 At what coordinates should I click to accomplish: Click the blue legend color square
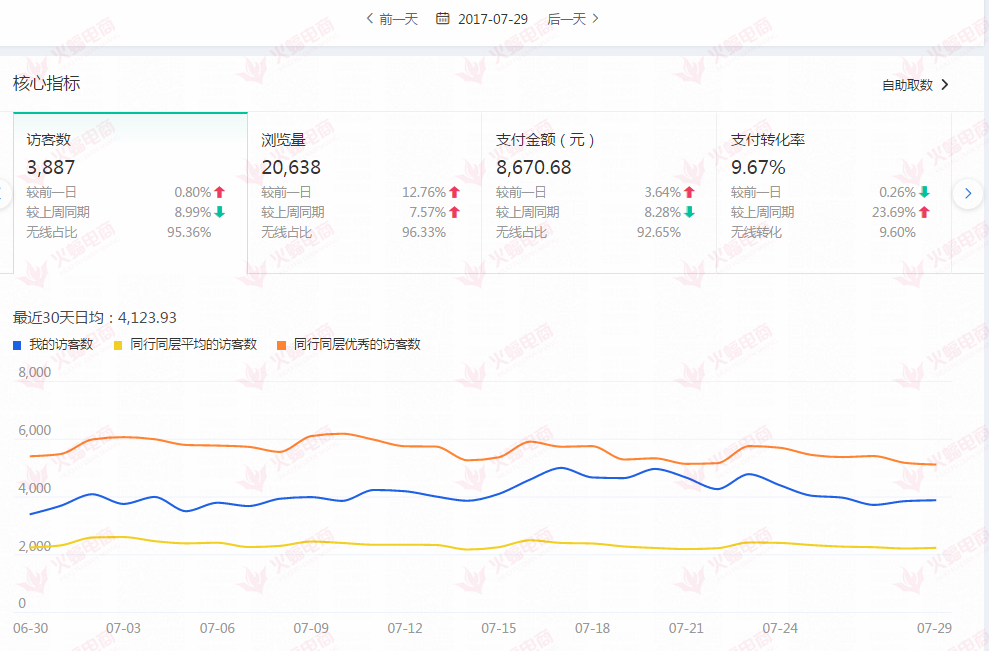tap(17, 345)
